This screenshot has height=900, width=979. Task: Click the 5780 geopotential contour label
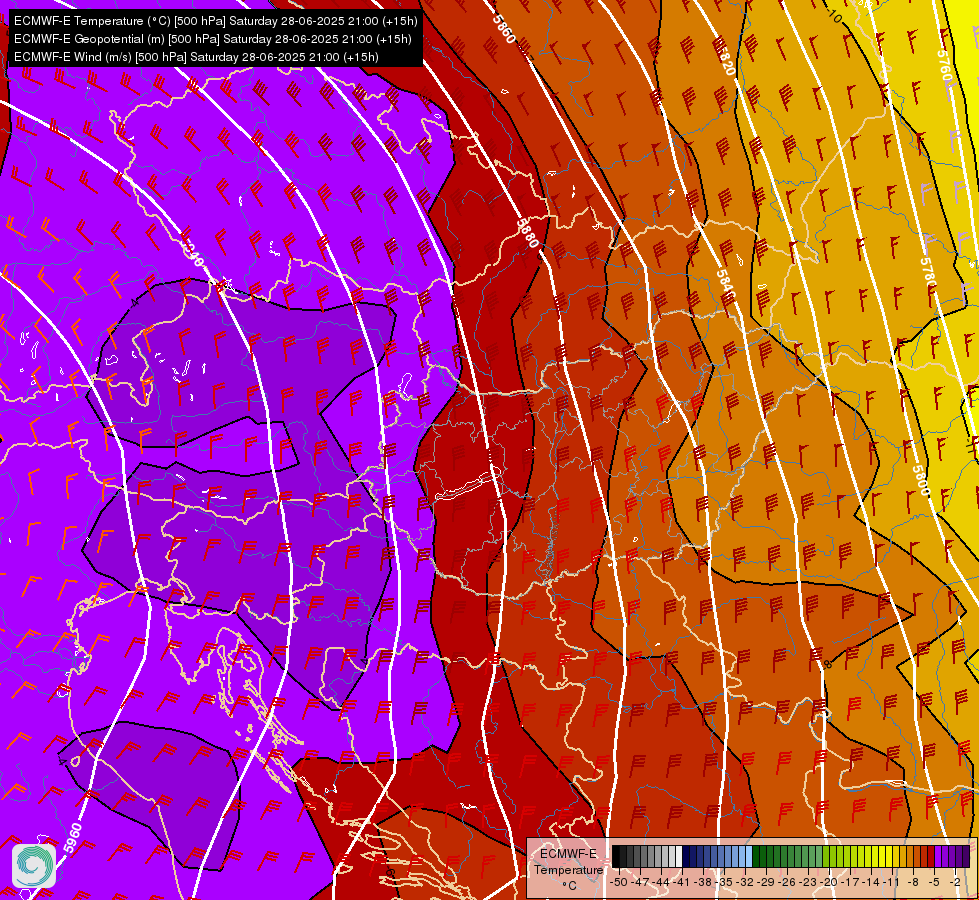(928, 273)
